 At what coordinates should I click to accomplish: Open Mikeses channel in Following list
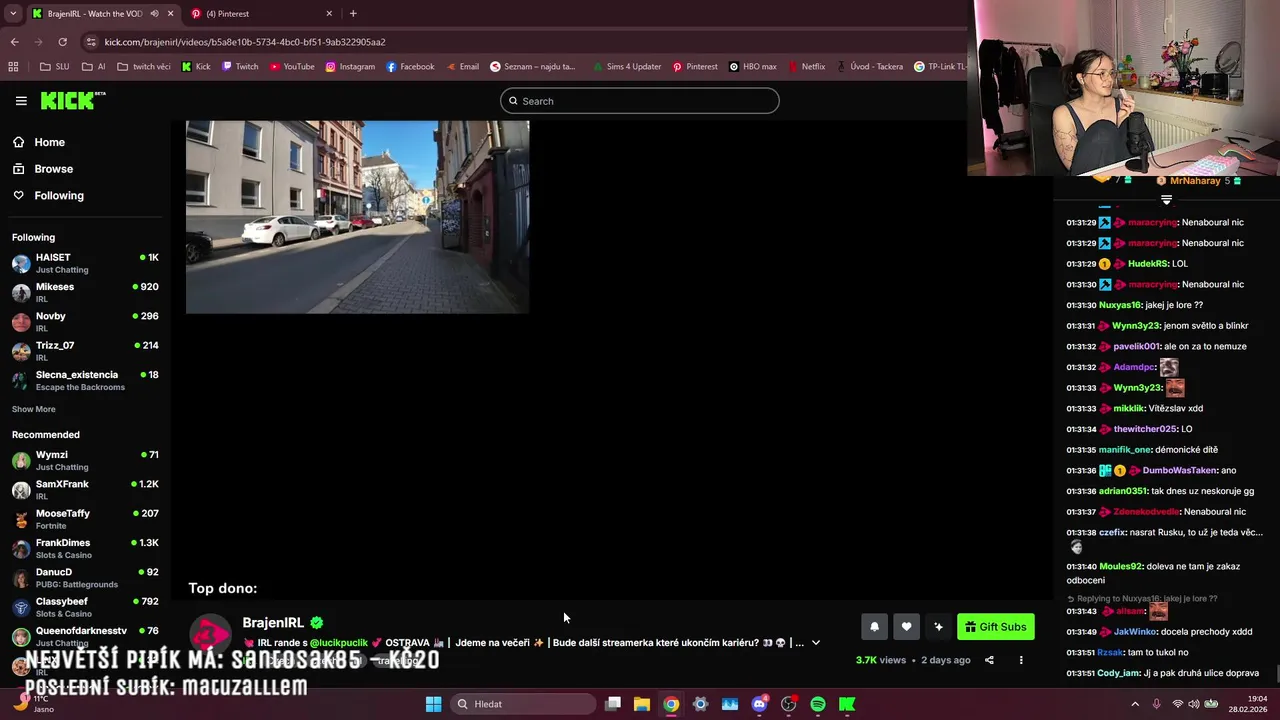85,292
